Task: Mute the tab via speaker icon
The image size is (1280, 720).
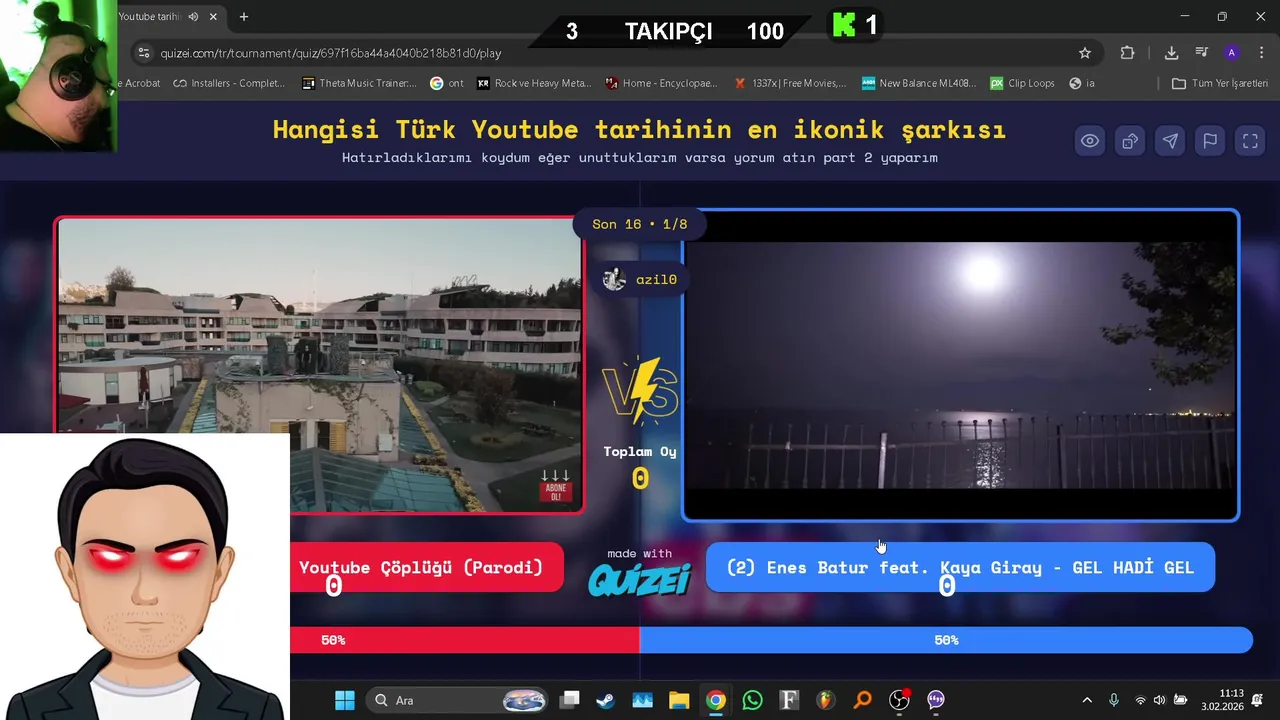Action: coord(193,17)
